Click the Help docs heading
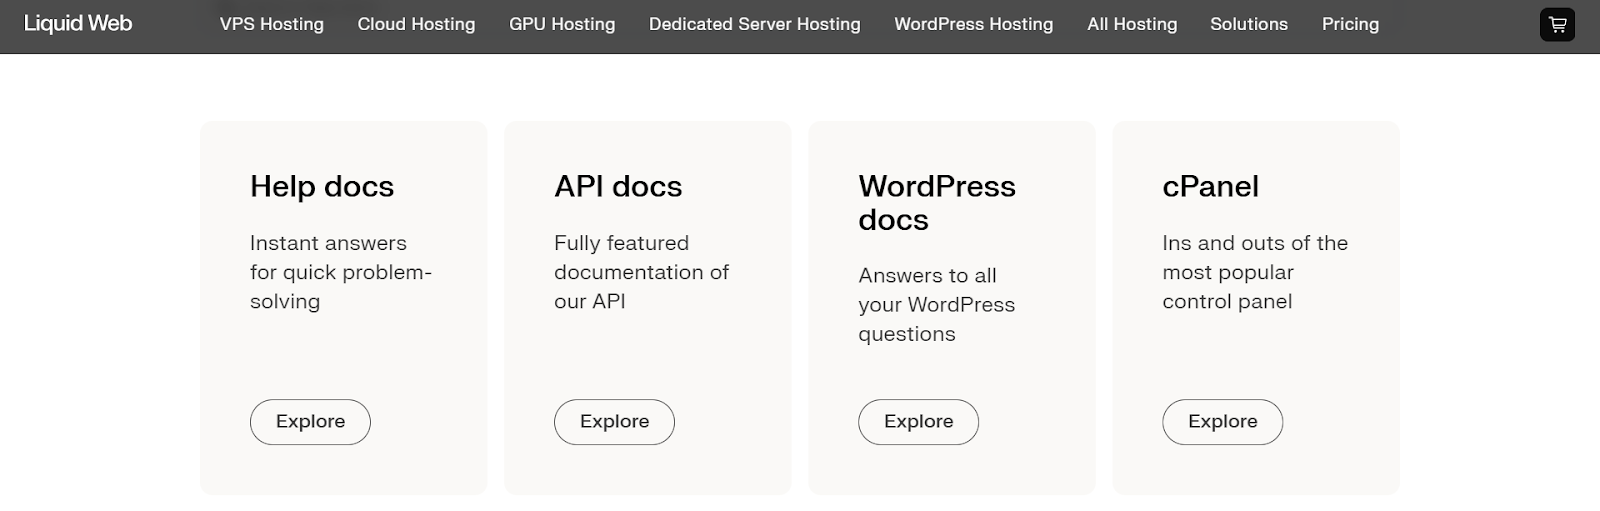Viewport: 1600px width, 511px height. coord(322,187)
